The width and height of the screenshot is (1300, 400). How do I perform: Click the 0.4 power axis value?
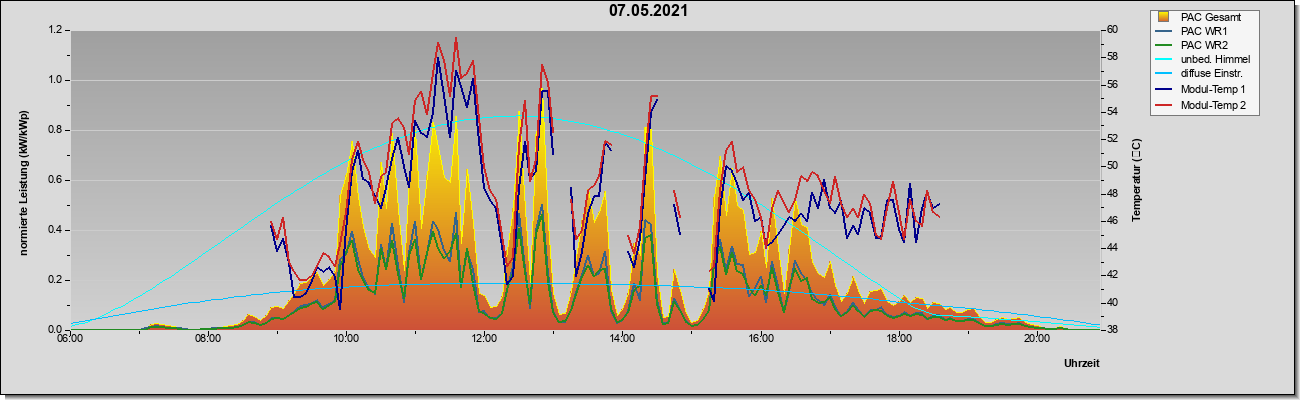(54, 230)
